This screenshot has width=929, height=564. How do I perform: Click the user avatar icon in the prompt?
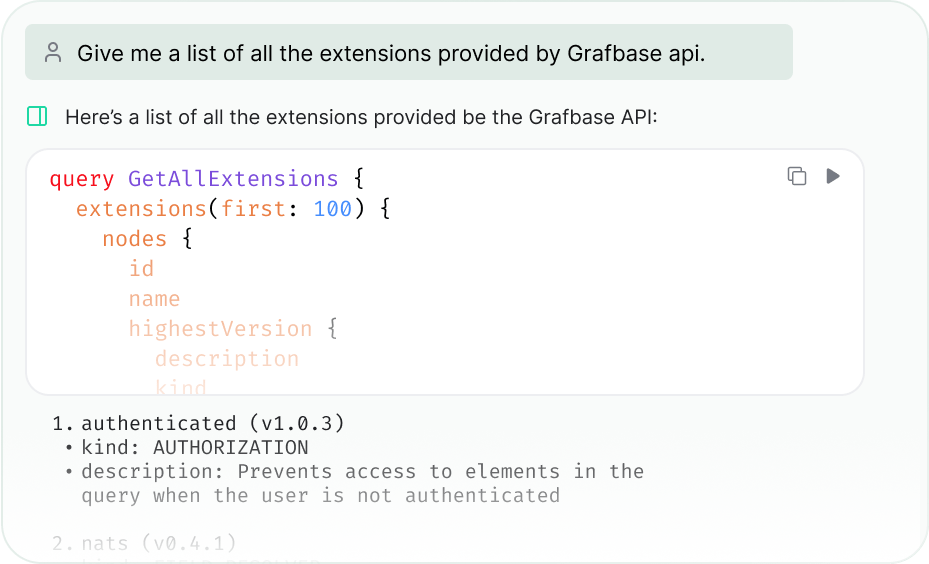[53, 53]
